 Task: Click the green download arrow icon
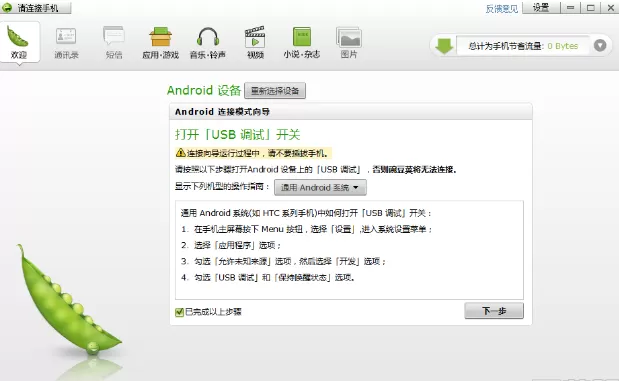click(444, 46)
